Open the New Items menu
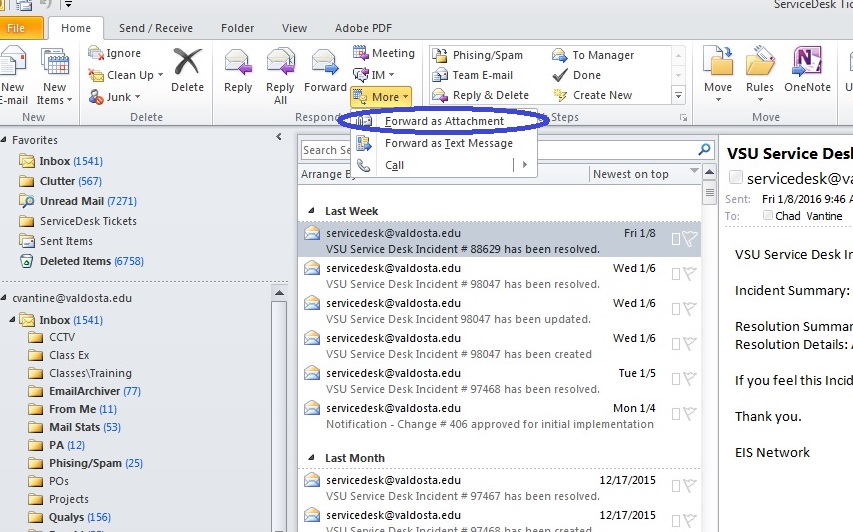853x532 pixels. [x=54, y=76]
